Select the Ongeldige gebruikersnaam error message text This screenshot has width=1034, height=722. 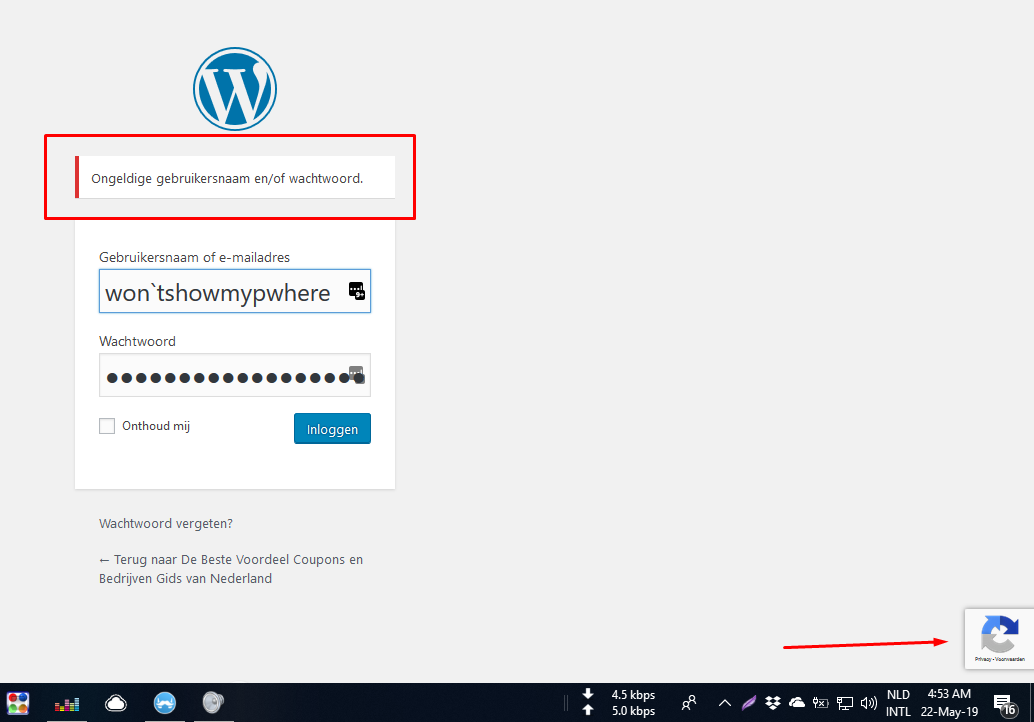tap(227, 179)
